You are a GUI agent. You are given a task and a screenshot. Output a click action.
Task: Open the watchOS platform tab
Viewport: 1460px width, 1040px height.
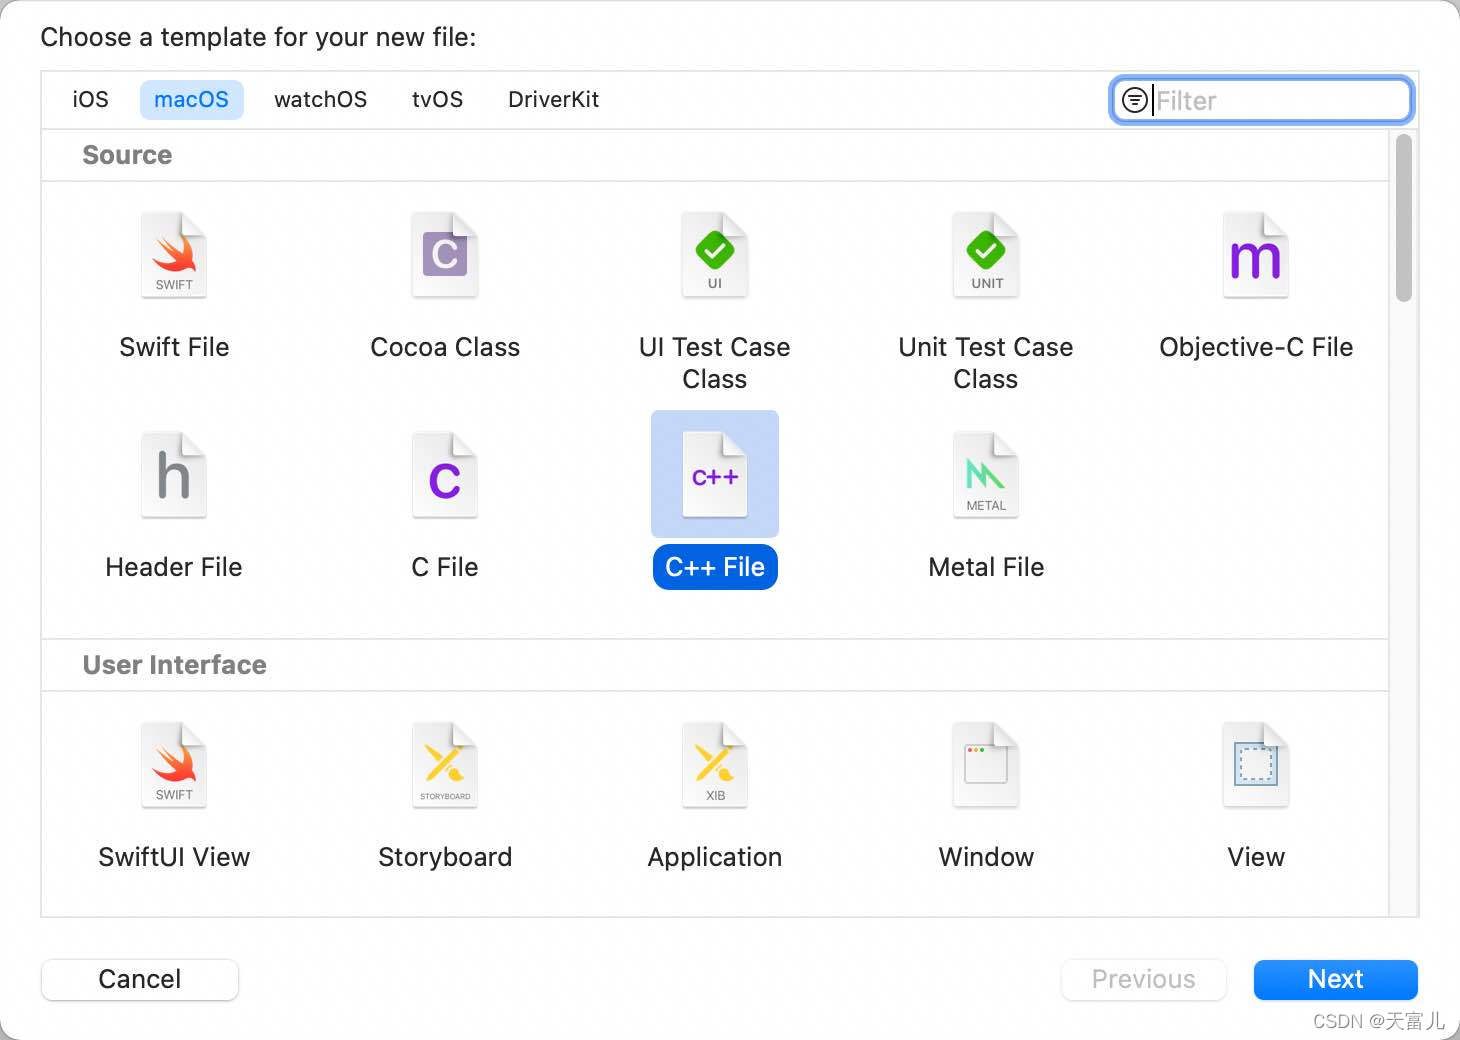tap(321, 100)
